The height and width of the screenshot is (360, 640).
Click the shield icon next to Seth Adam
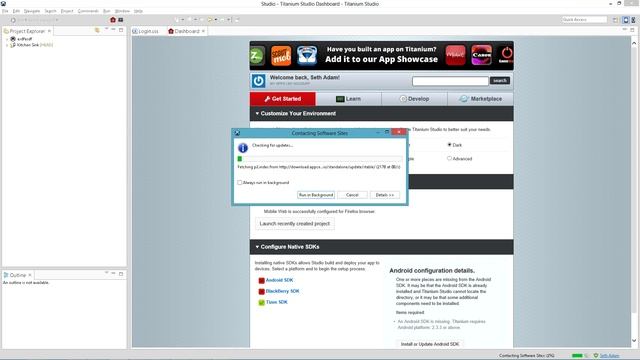pyautogui.click(x=596, y=356)
